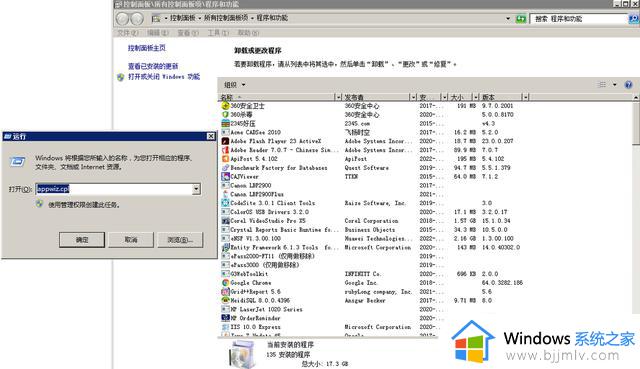This screenshot has width=640, height=369.
Task: Click the Google Chrome icon in list
Action: point(225,282)
